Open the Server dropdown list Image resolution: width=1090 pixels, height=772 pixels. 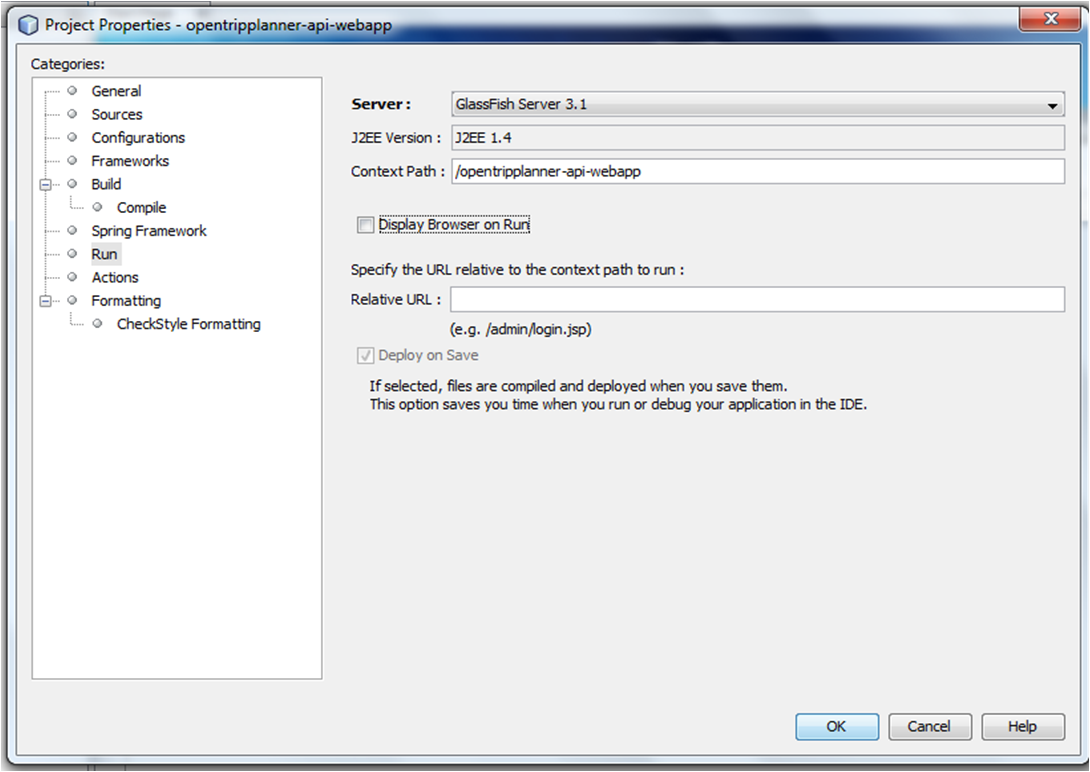(x=1052, y=105)
